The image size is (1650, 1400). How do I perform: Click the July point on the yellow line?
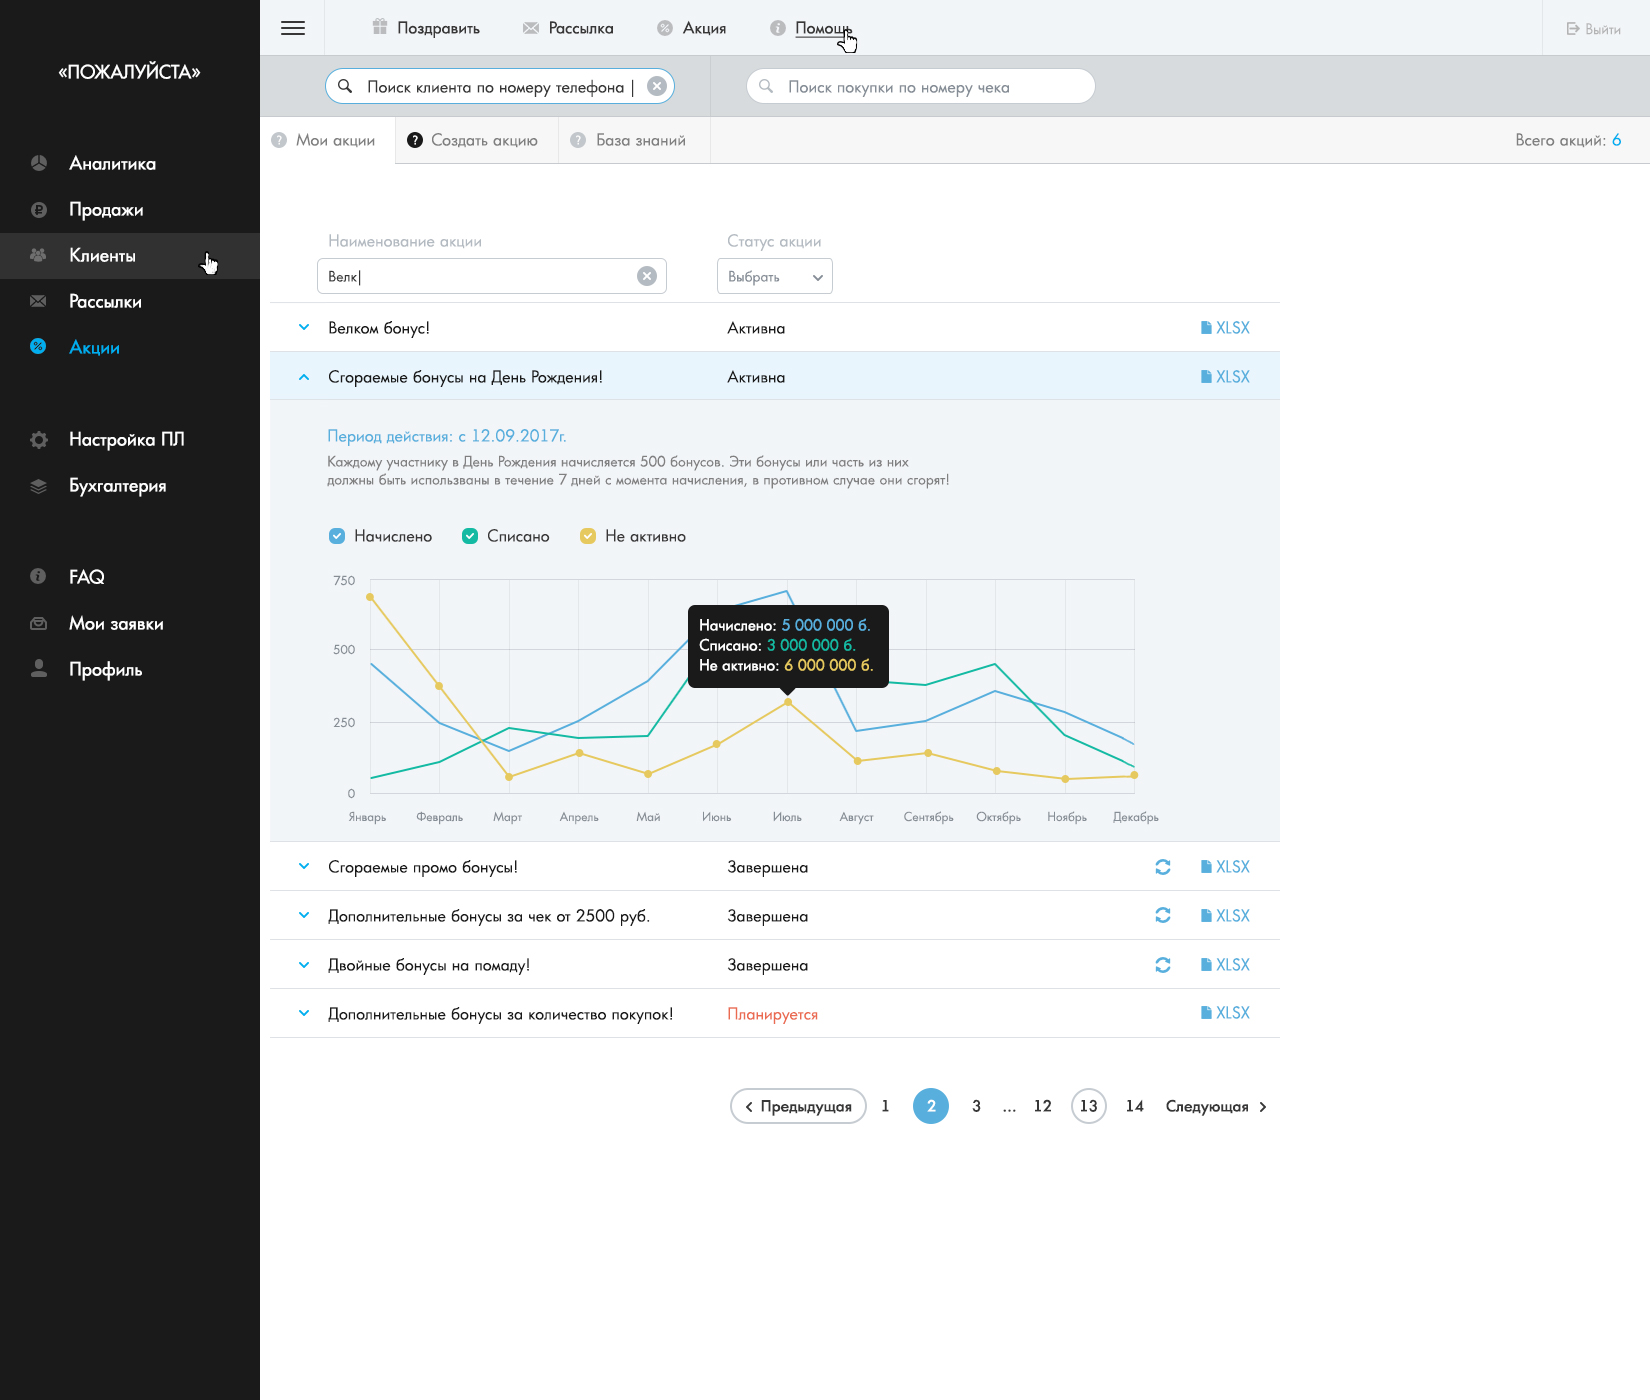click(788, 702)
